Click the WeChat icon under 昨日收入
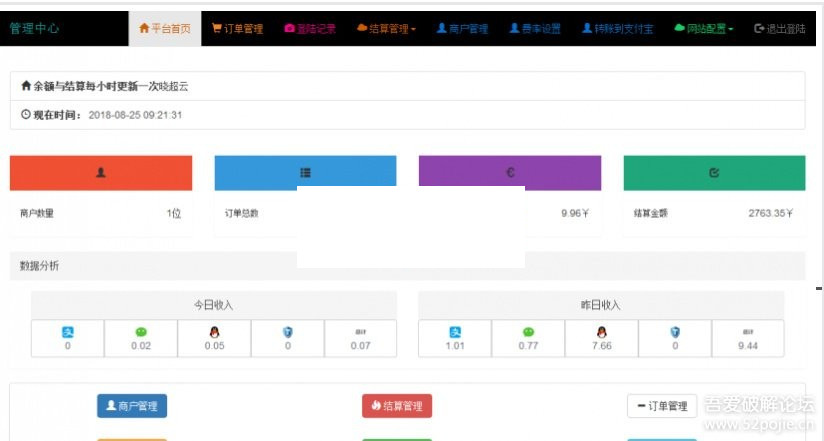824x441 pixels. coord(528,332)
